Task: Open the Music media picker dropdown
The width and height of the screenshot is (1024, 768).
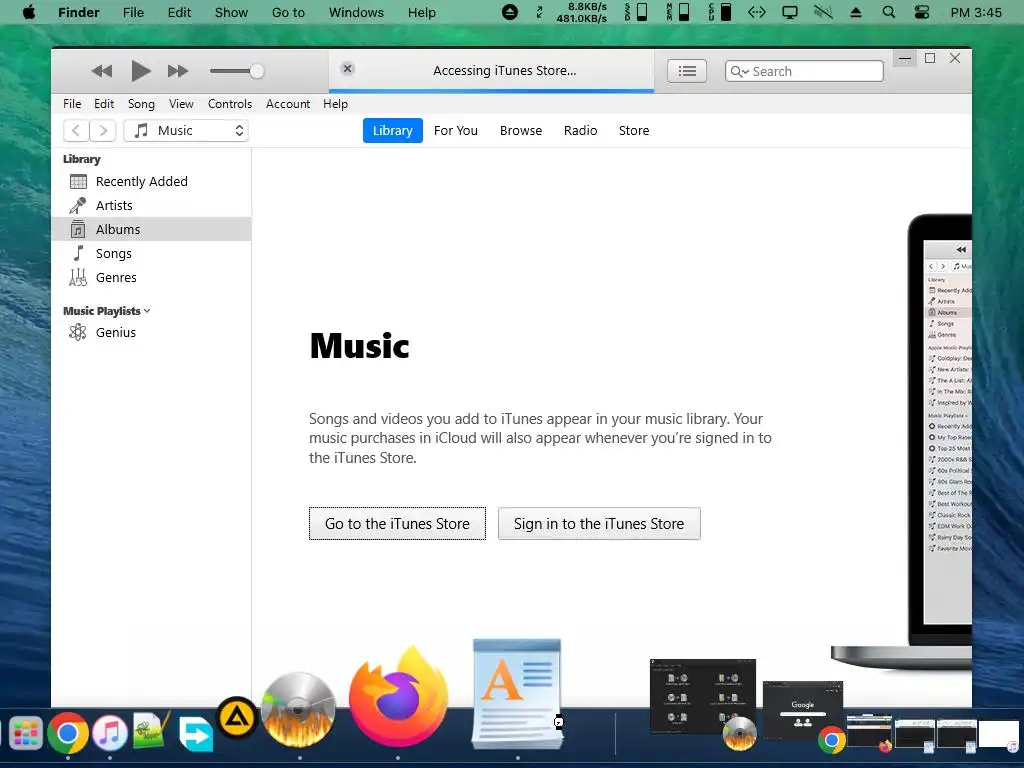Action: click(x=186, y=131)
